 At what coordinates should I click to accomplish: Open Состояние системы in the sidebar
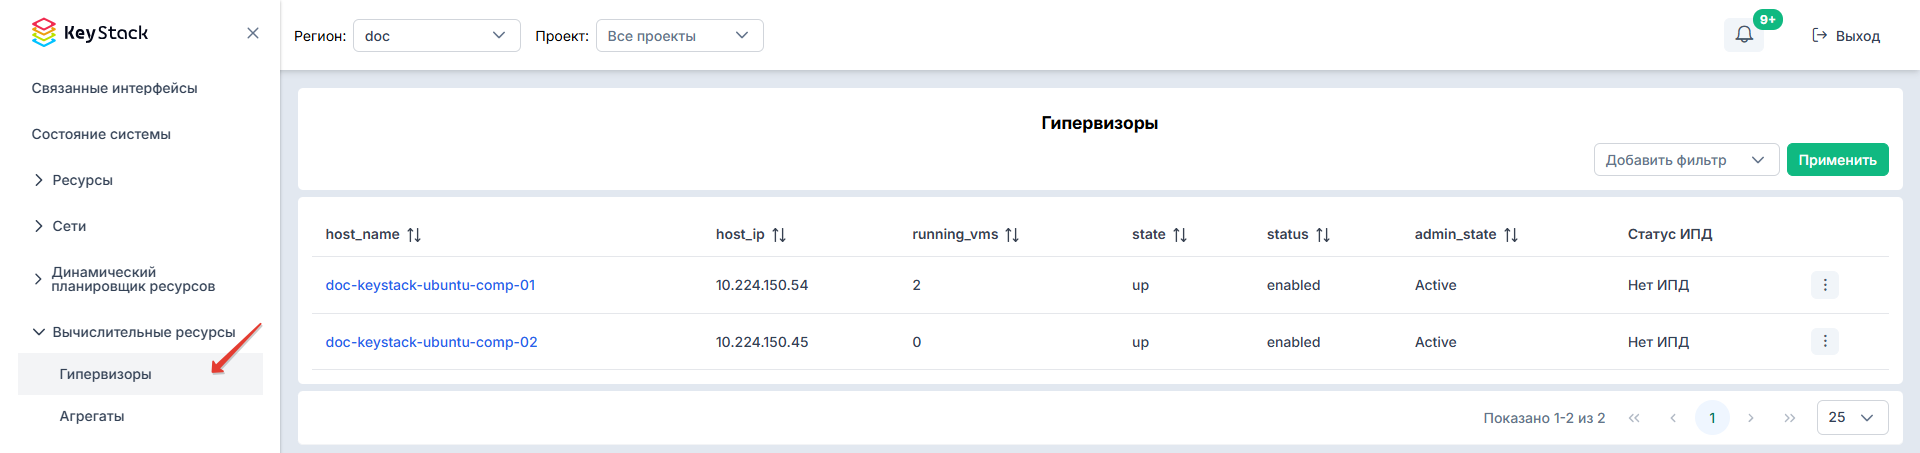[101, 134]
